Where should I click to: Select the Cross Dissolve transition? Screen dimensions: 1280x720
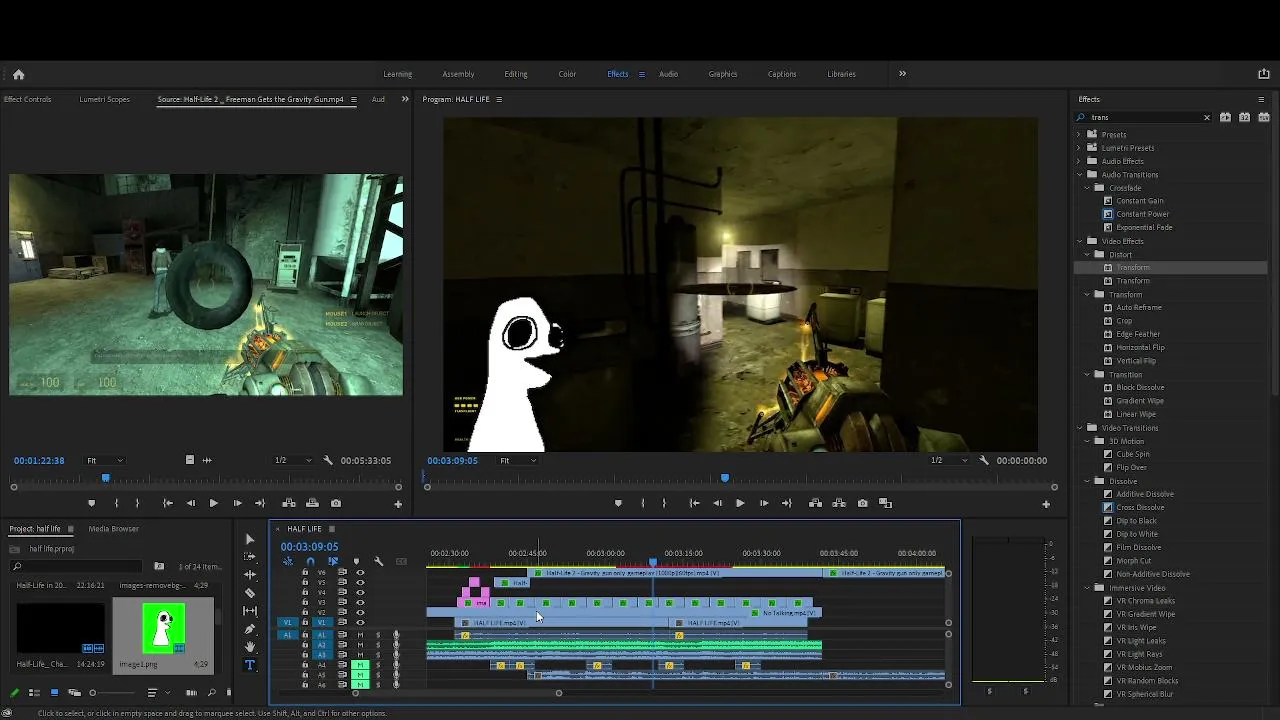1140,507
